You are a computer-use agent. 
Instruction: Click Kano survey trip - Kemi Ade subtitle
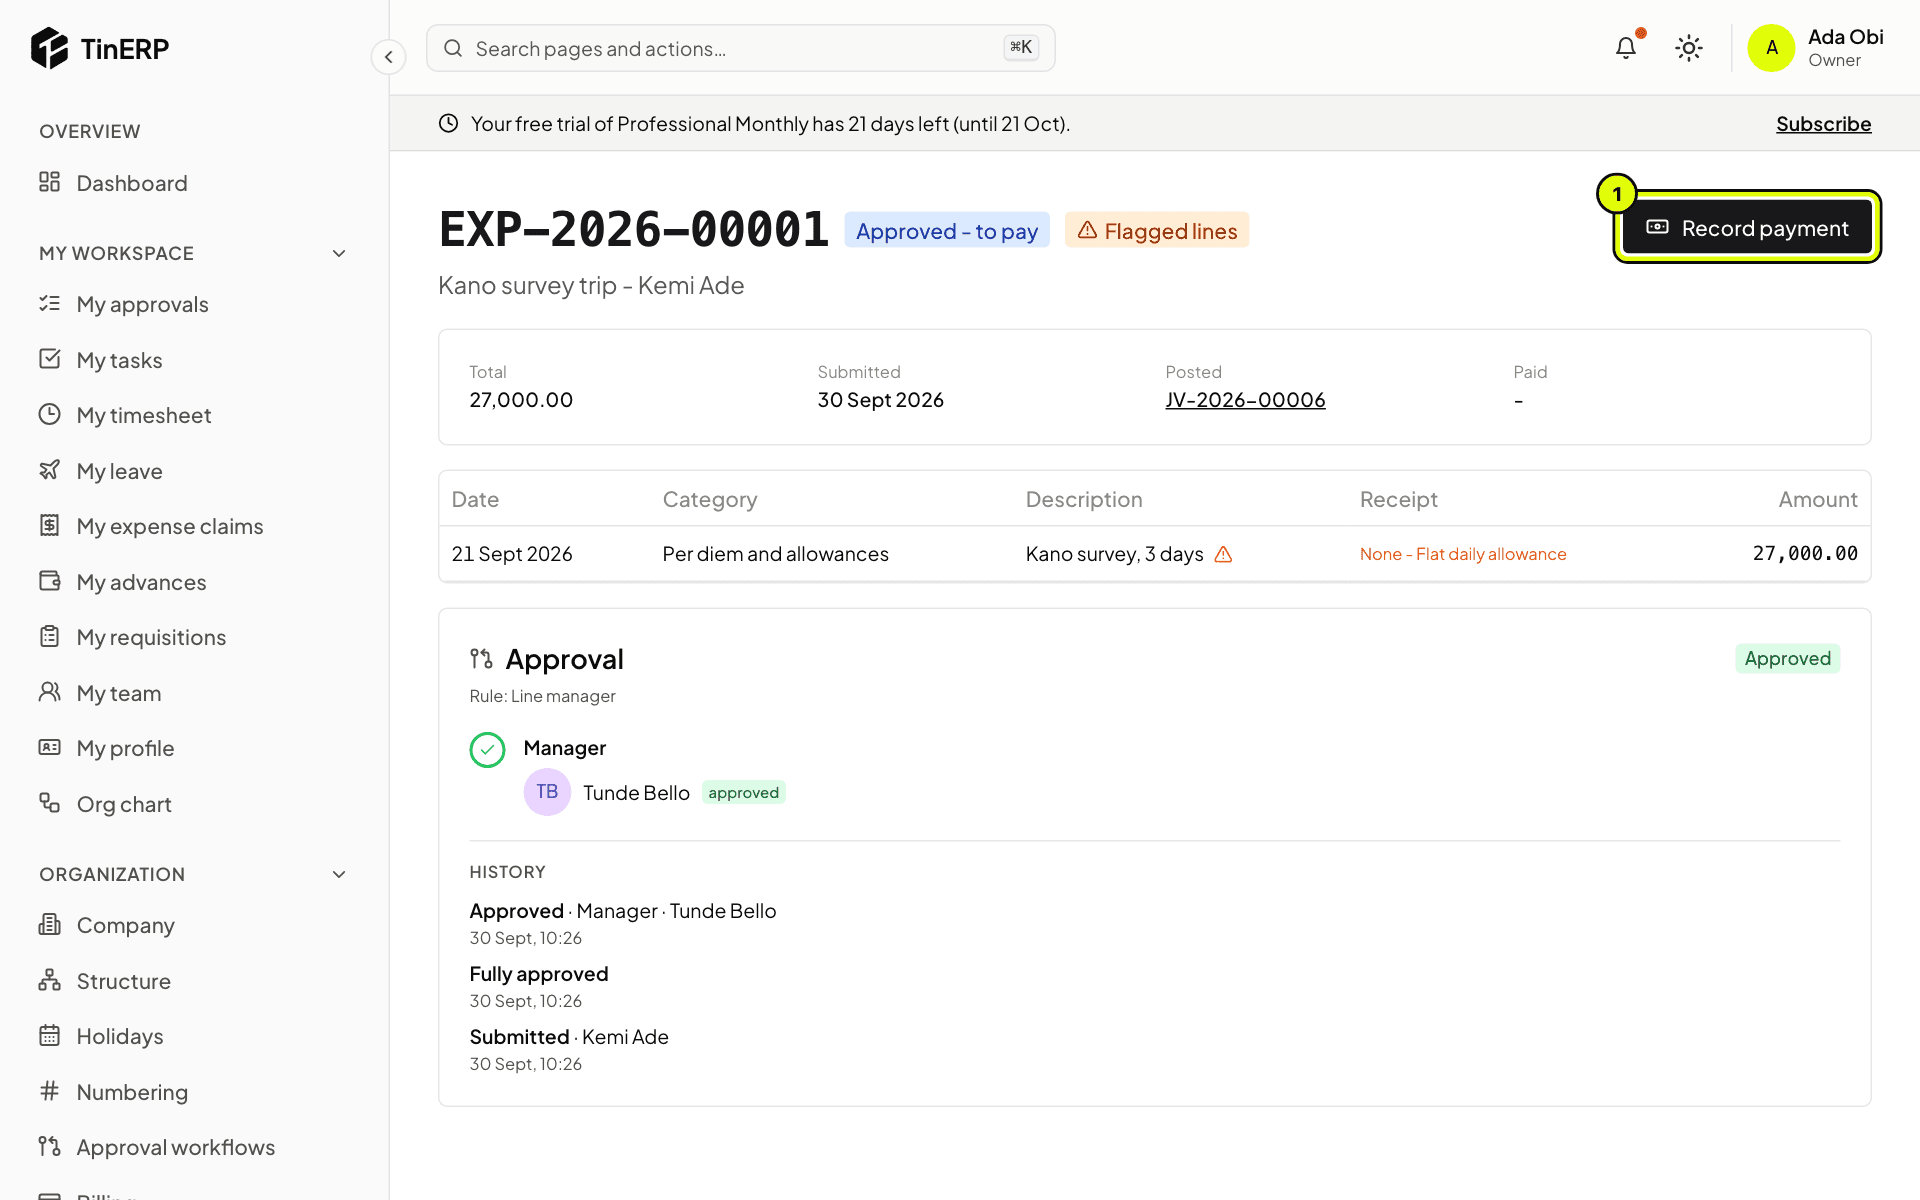coord(591,286)
